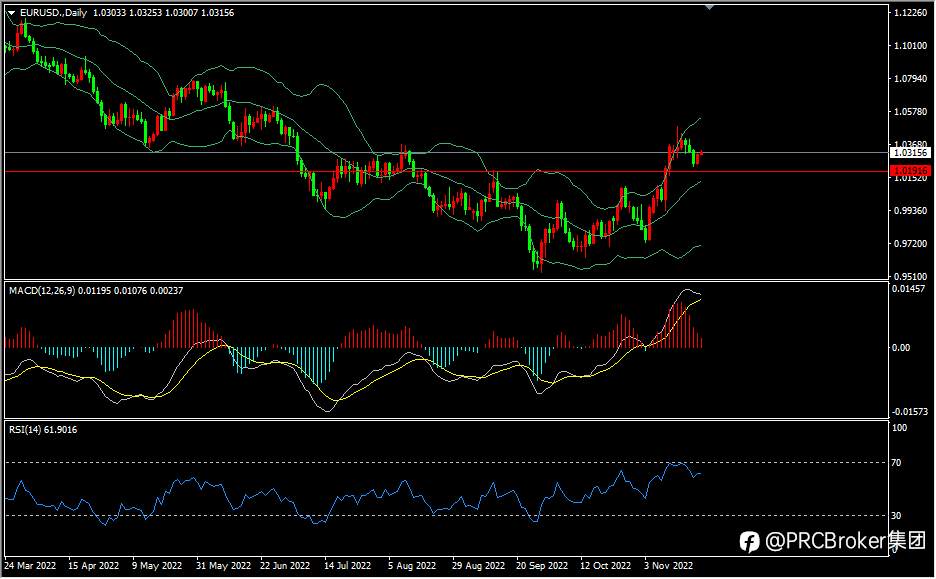Click the 9 May 2022 date label

click(x=157, y=566)
